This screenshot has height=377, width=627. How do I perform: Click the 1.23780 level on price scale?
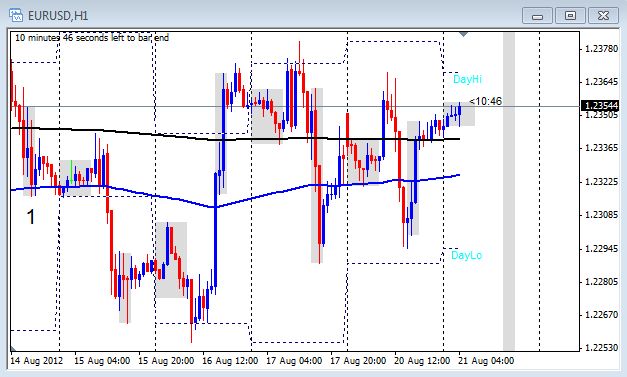point(601,49)
